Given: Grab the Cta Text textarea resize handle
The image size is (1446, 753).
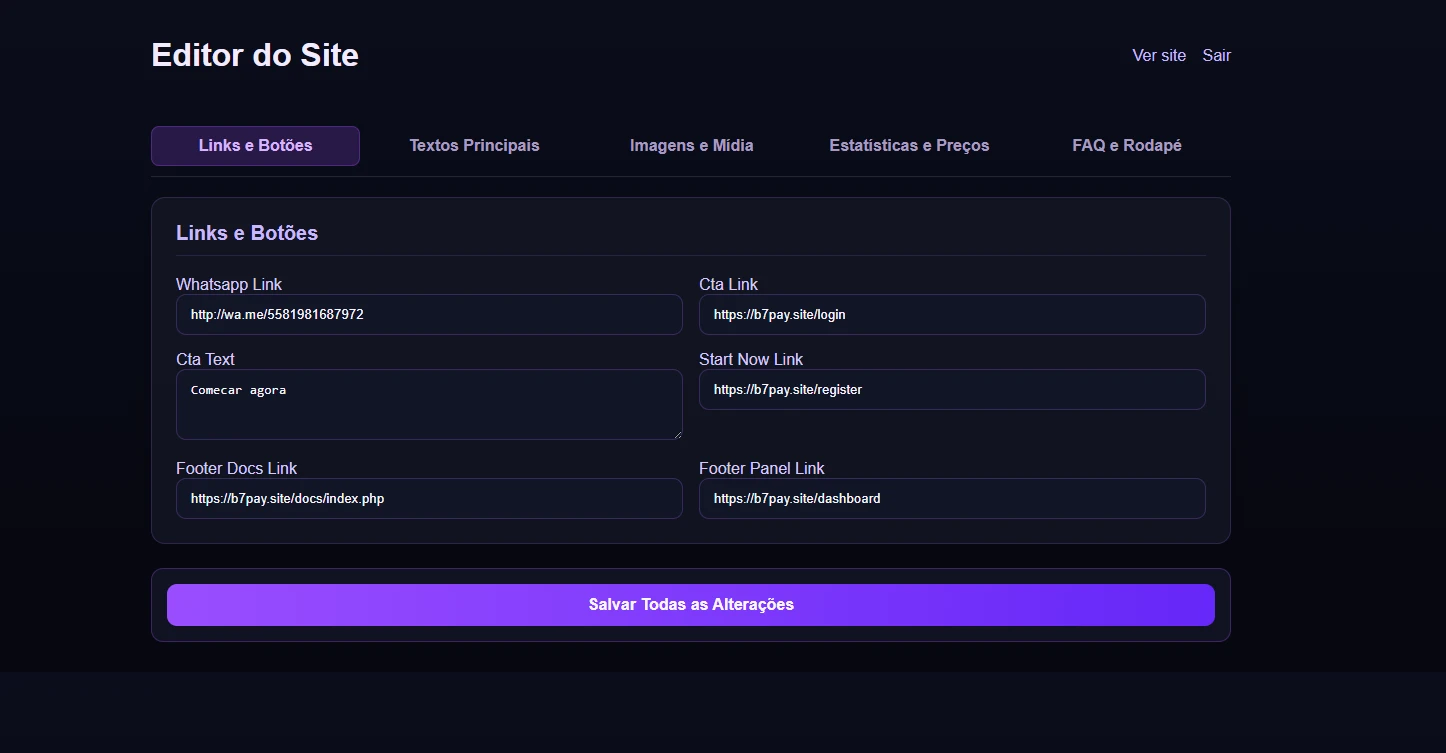Looking at the screenshot, I should [677, 434].
